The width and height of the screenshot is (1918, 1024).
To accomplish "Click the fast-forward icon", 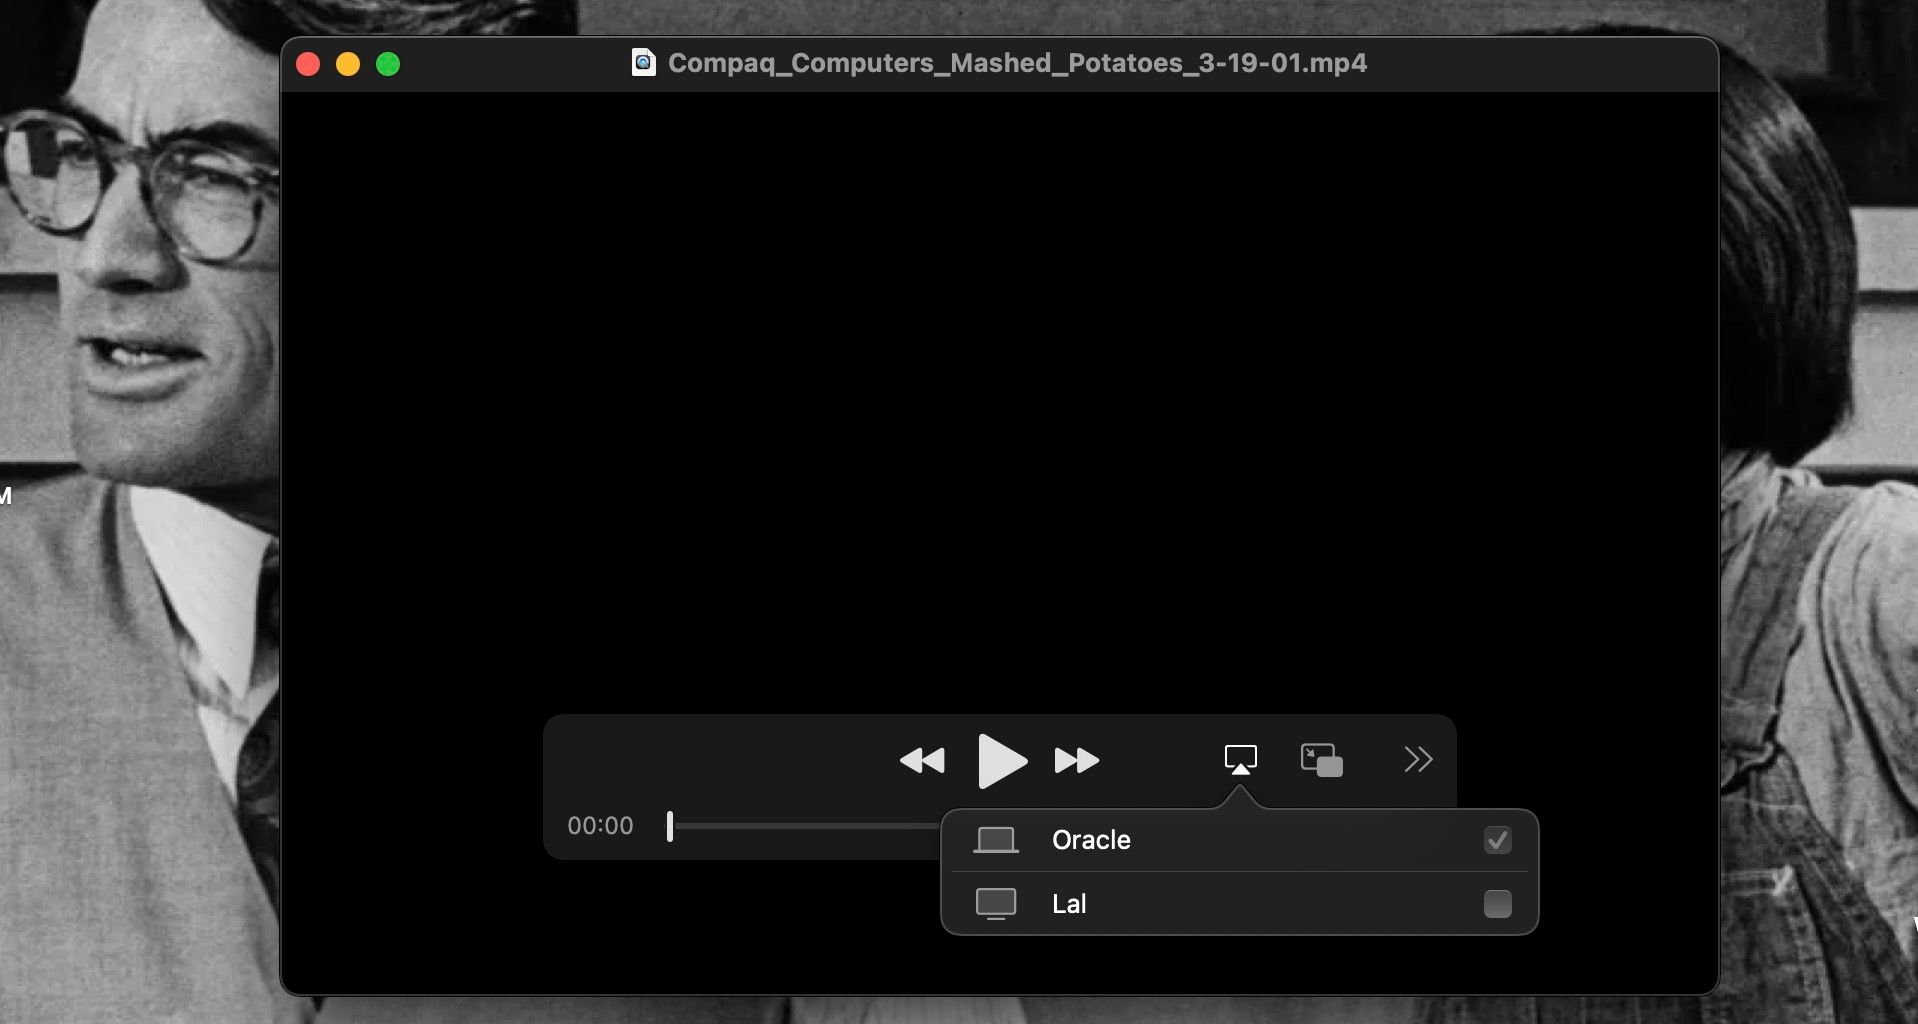I will (1077, 761).
